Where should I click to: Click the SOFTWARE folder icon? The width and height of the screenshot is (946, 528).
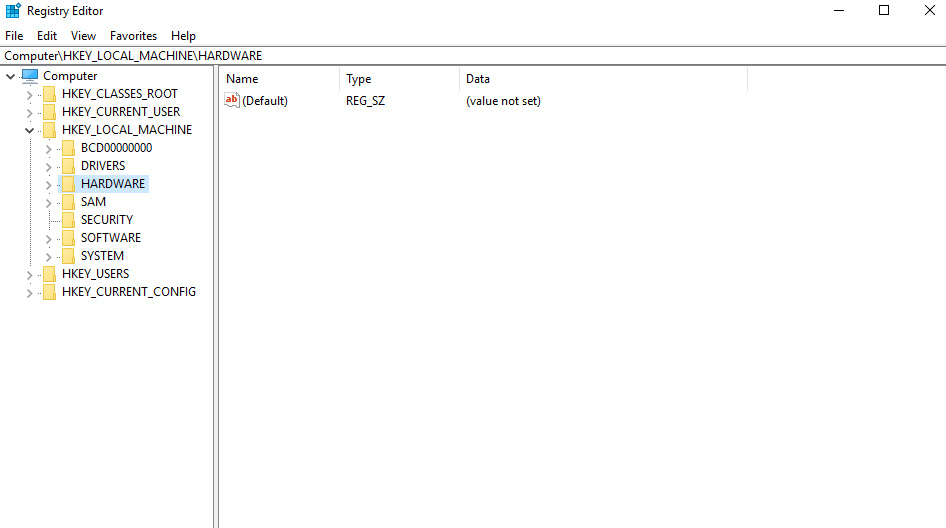tap(69, 238)
